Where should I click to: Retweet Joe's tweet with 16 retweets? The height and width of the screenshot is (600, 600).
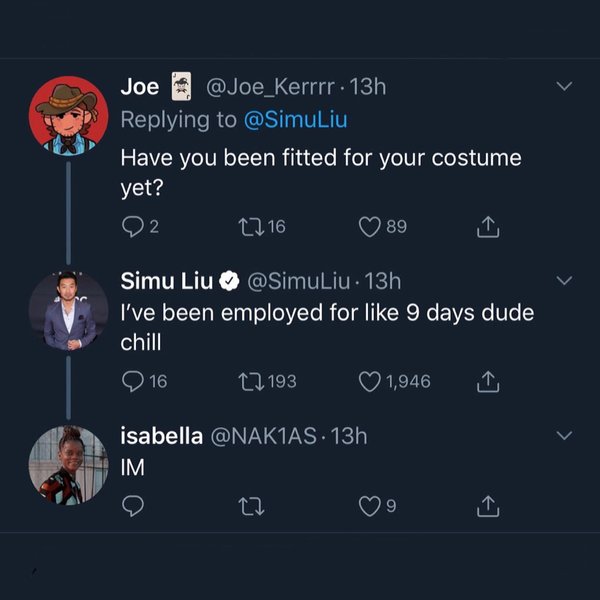(x=251, y=227)
